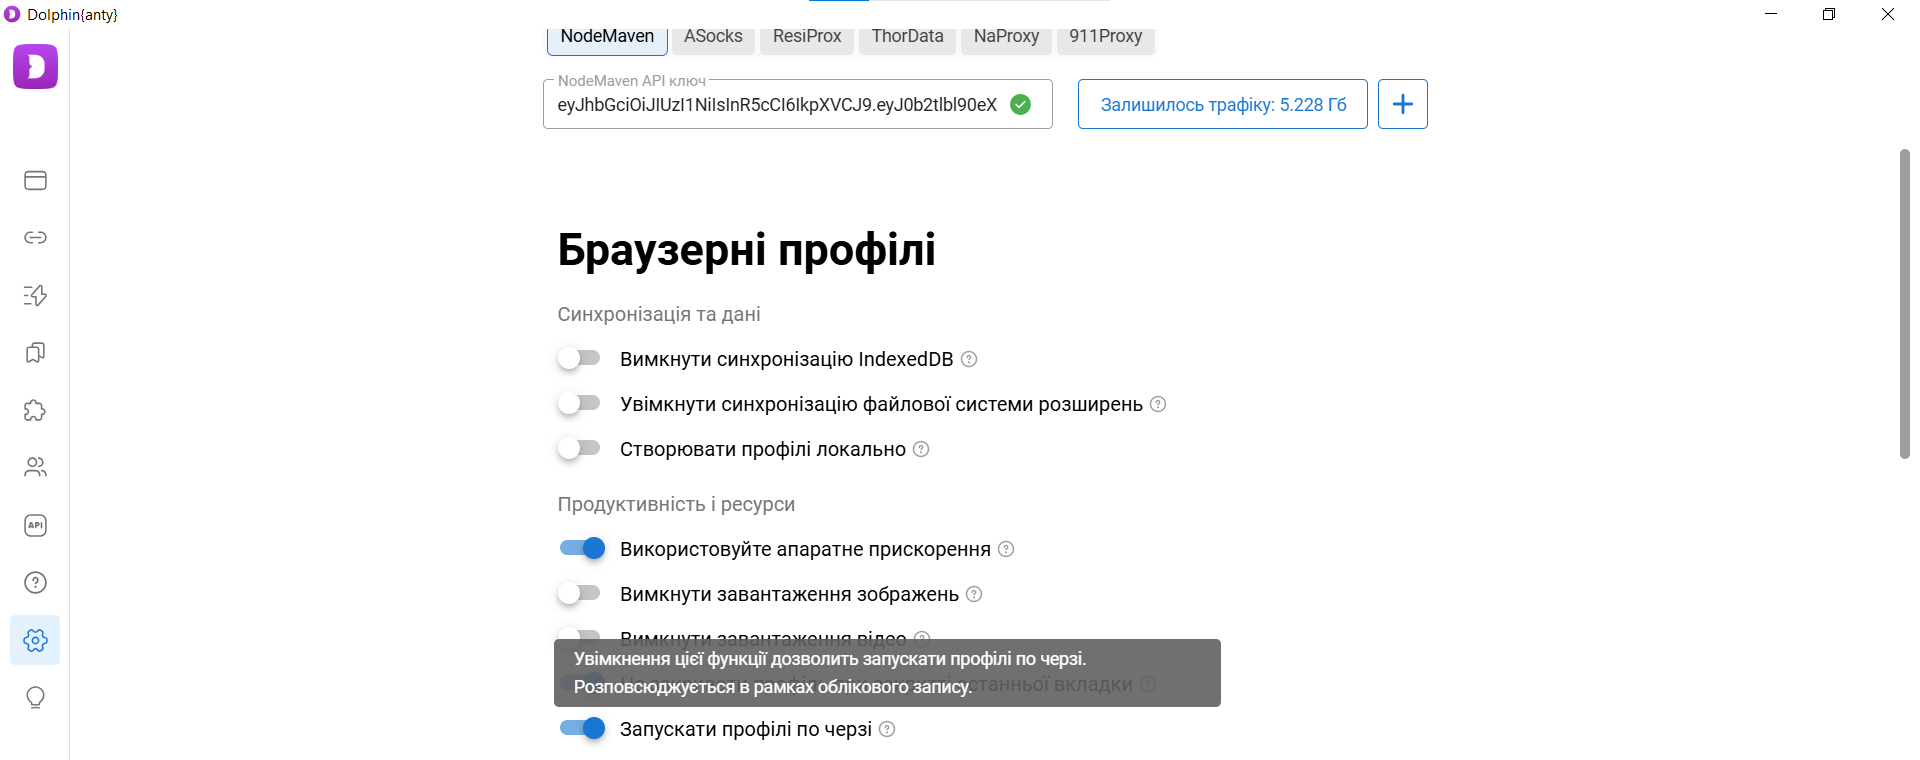Screen dimensions: 1920x760
Task: Click help icon next to launch profiles queue
Action: (x=887, y=729)
